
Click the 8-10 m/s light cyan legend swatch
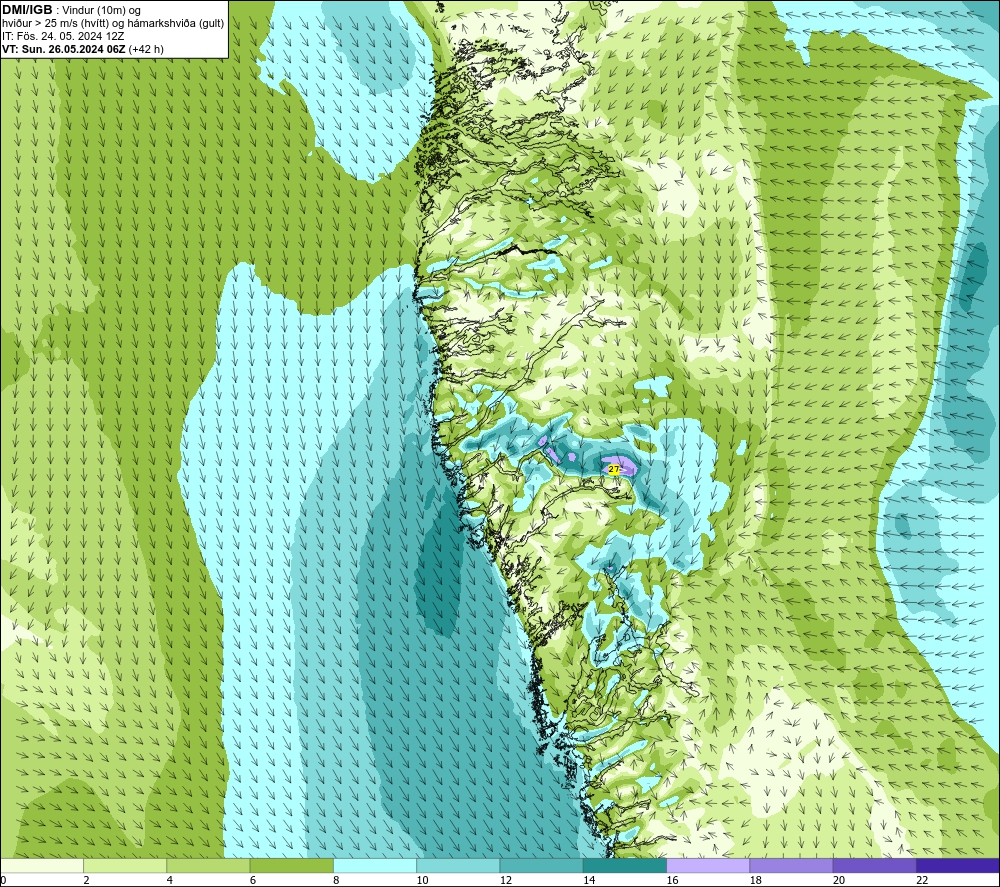(x=375, y=866)
